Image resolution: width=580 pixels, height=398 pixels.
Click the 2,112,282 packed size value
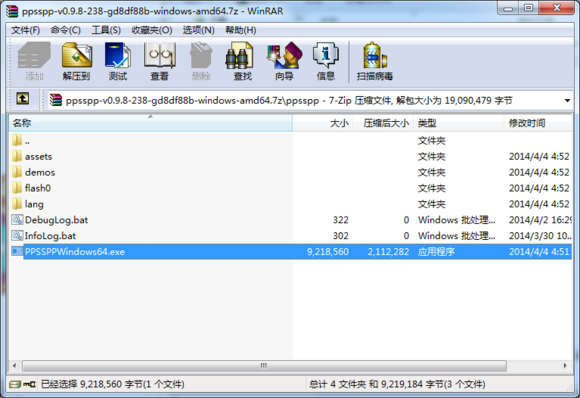coord(388,252)
